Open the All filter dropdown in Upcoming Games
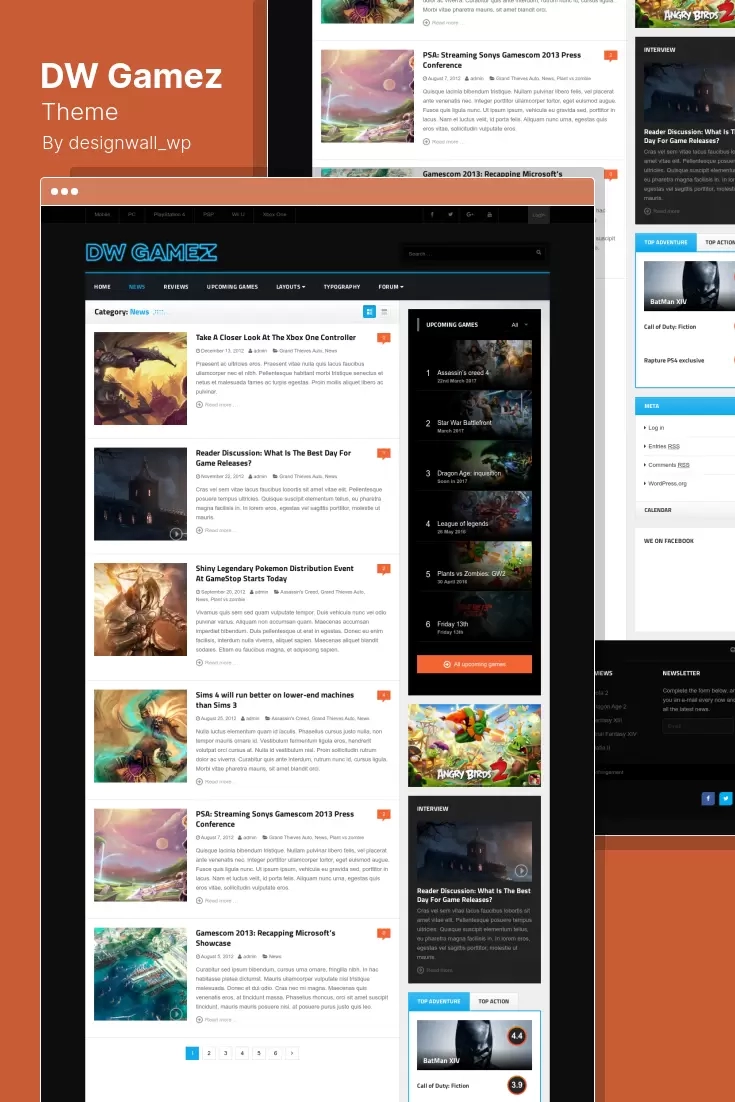The width and height of the screenshot is (735, 1102). pos(519,325)
